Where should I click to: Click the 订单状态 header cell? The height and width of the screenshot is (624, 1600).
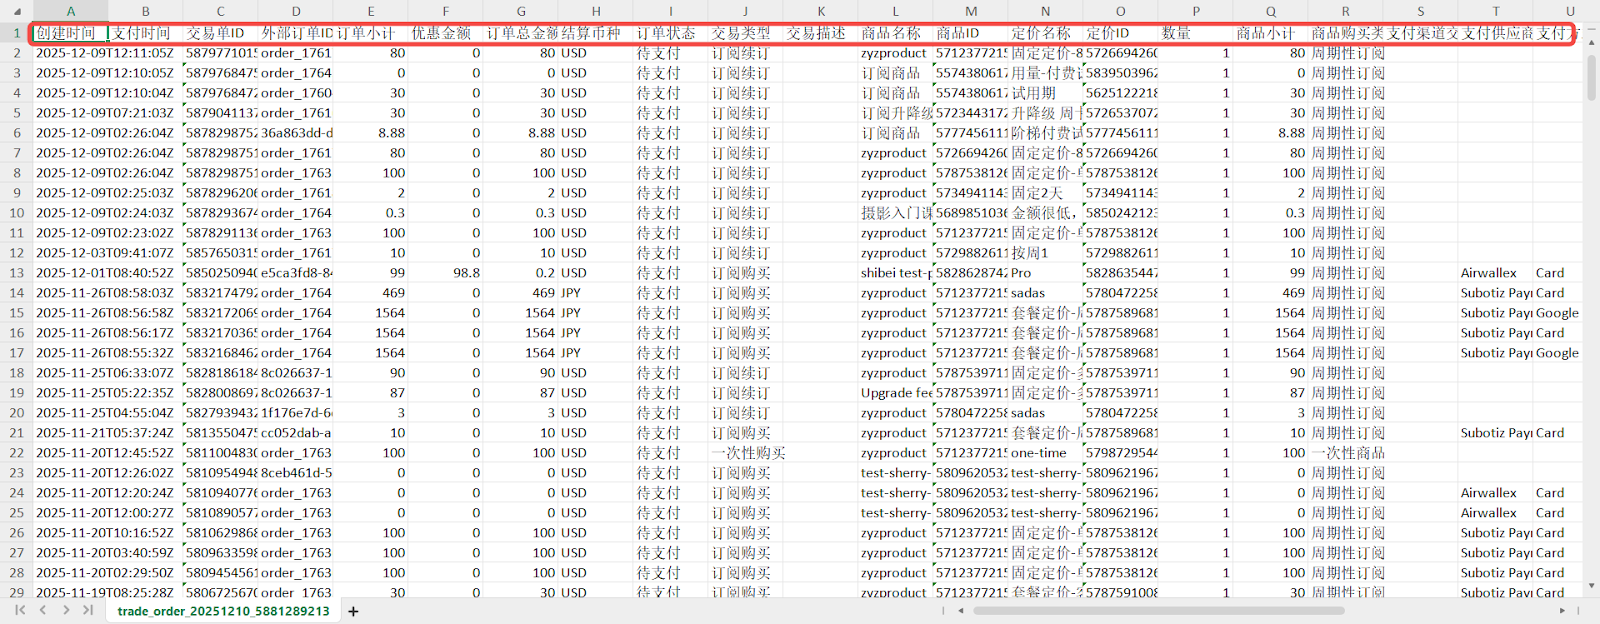pos(670,33)
